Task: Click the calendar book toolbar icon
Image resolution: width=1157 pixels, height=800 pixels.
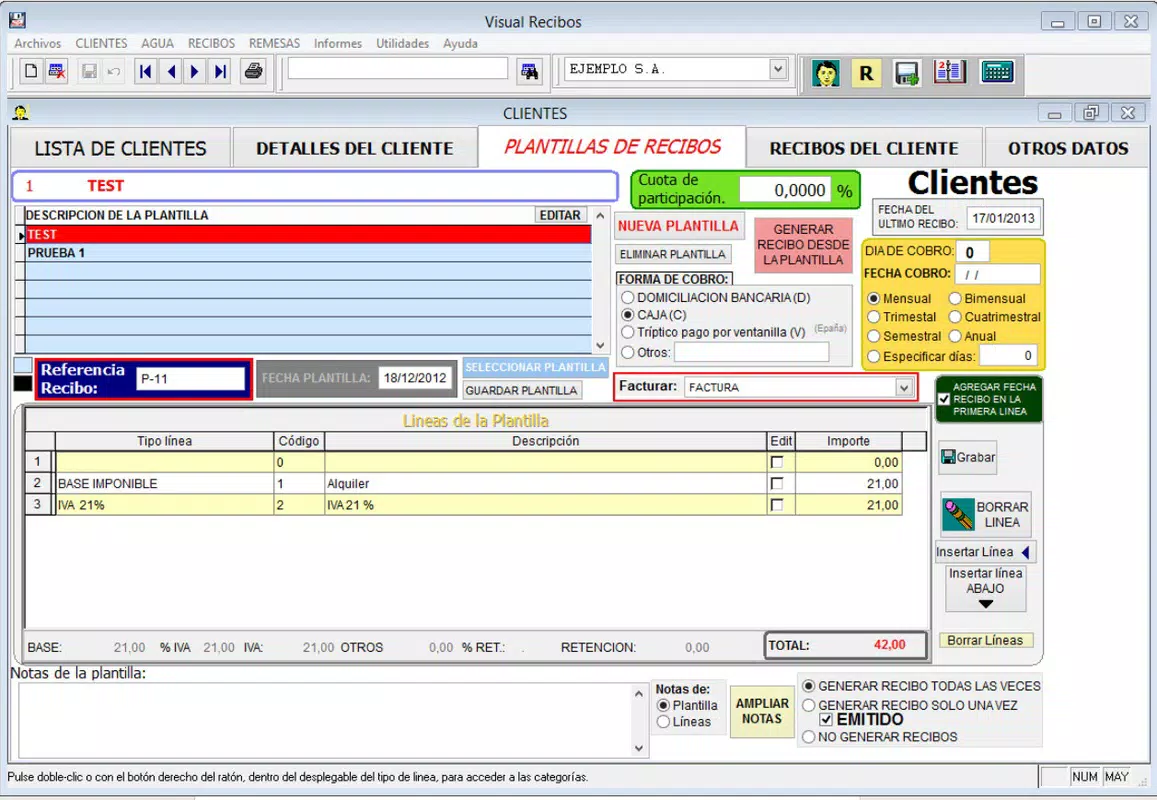Action: click(950, 72)
